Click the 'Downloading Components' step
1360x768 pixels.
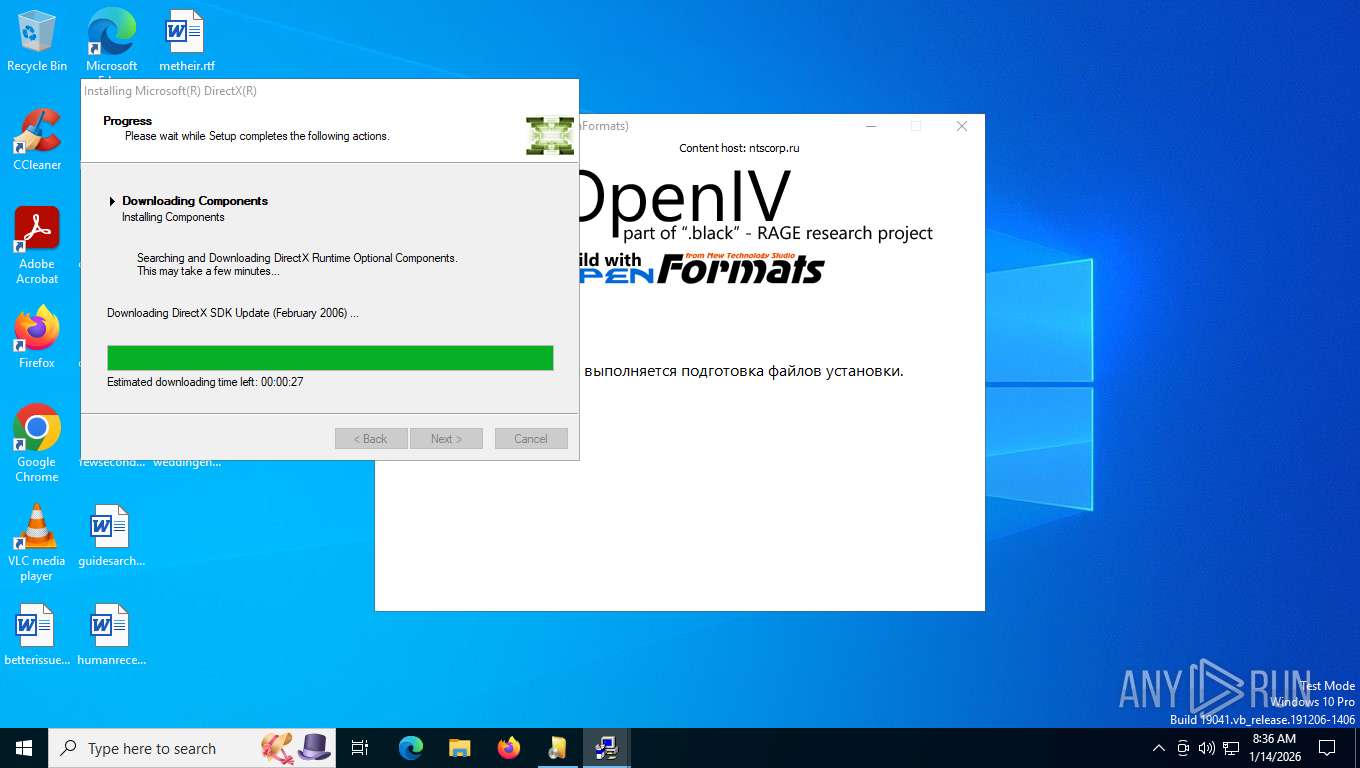pos(195,201)
